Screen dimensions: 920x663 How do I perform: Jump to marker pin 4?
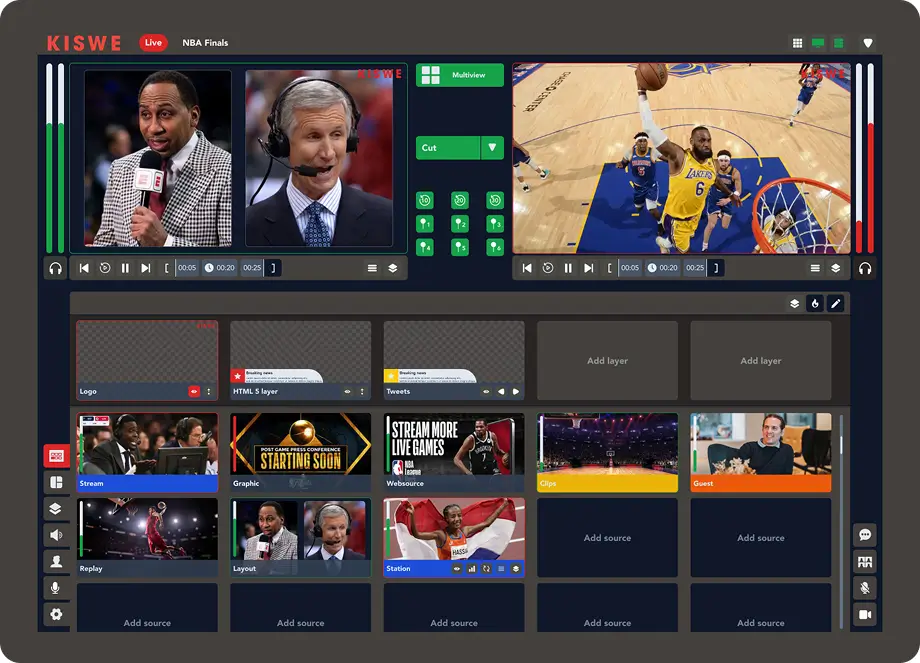pyautogui.click(x=425, y=247)
